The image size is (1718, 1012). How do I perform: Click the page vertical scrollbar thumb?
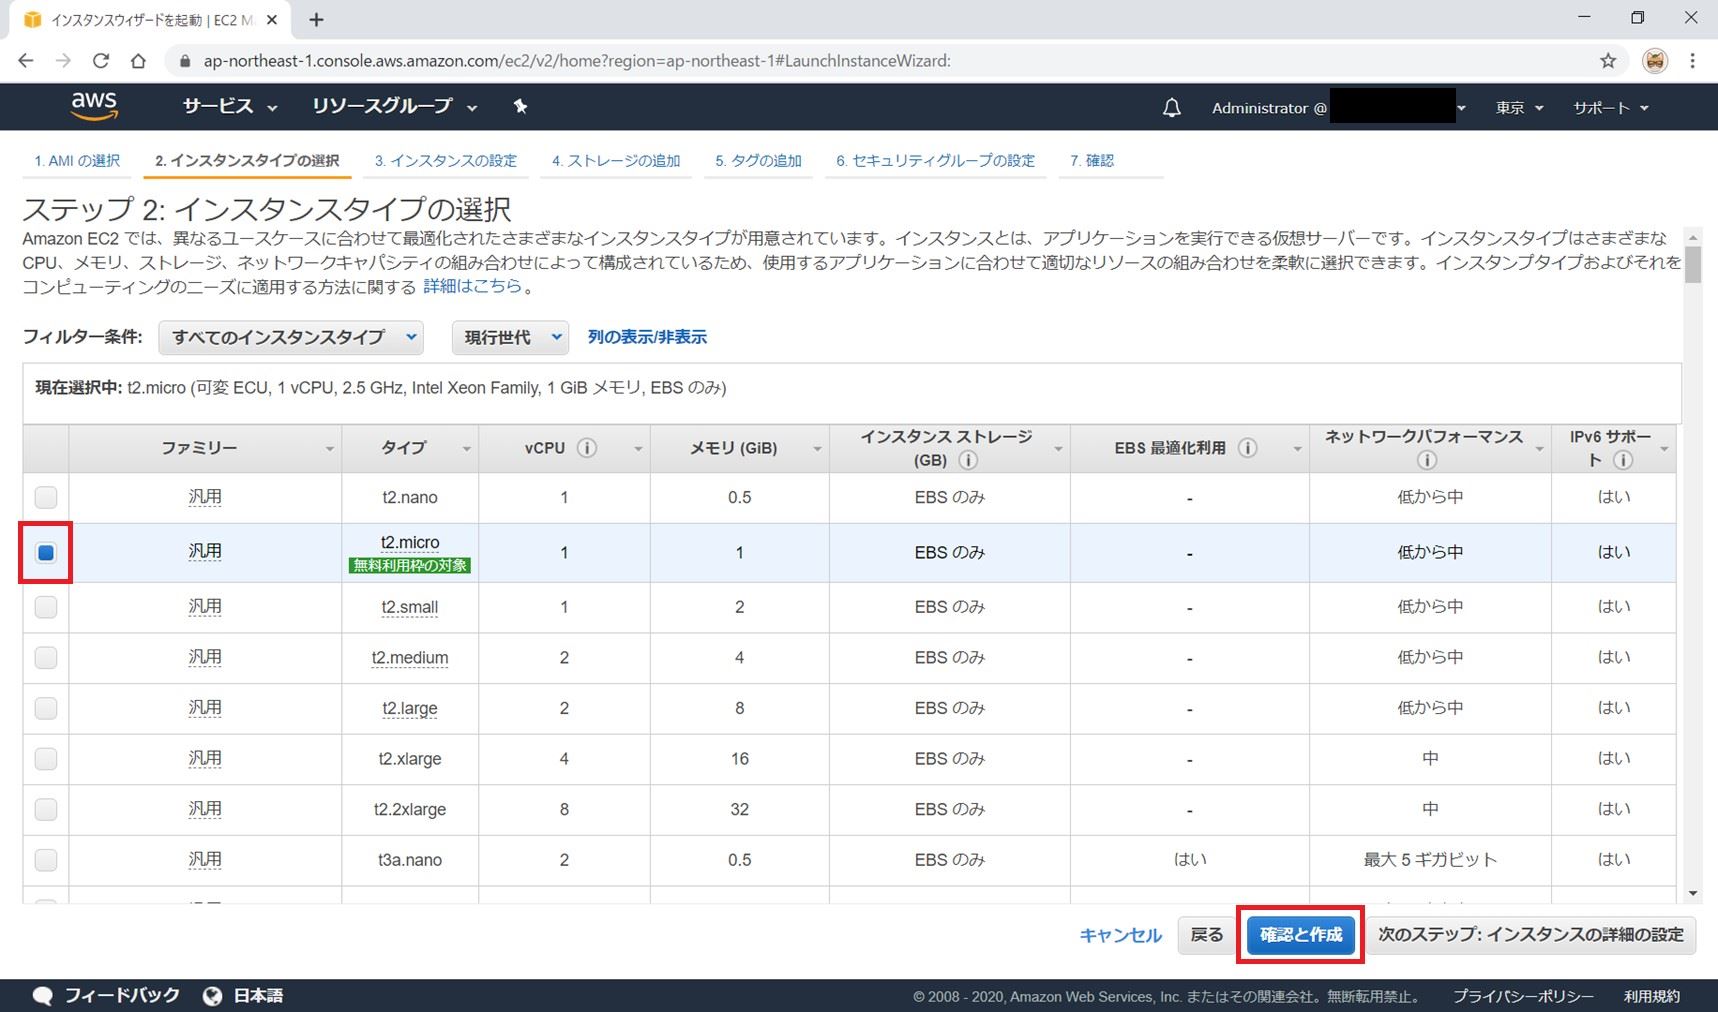tap(1692, 265)
